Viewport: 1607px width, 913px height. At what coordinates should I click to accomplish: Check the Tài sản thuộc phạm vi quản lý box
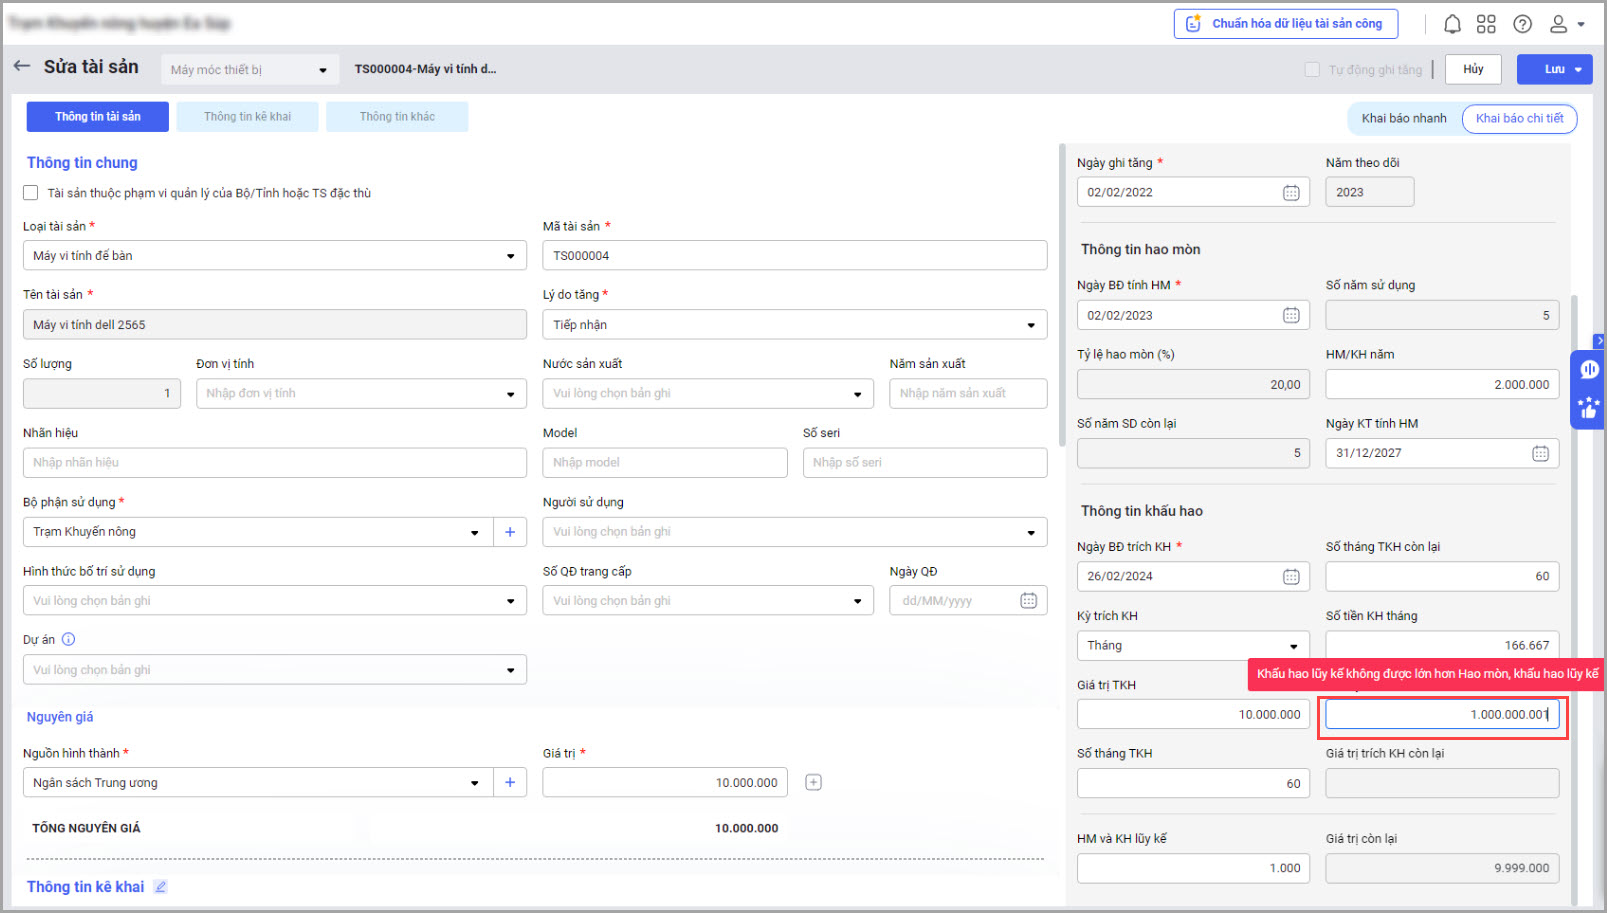[31, 193]
